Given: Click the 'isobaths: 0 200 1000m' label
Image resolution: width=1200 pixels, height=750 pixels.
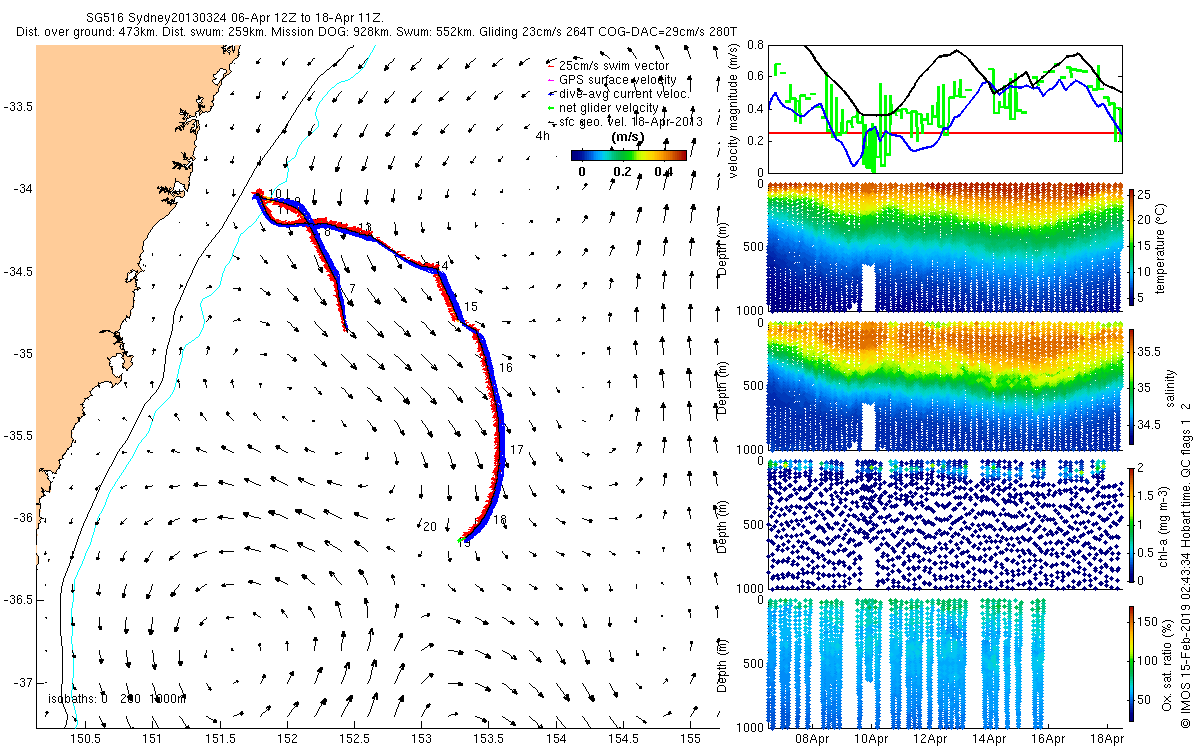Looking at the screenshot, I should [x=117, y=699].
